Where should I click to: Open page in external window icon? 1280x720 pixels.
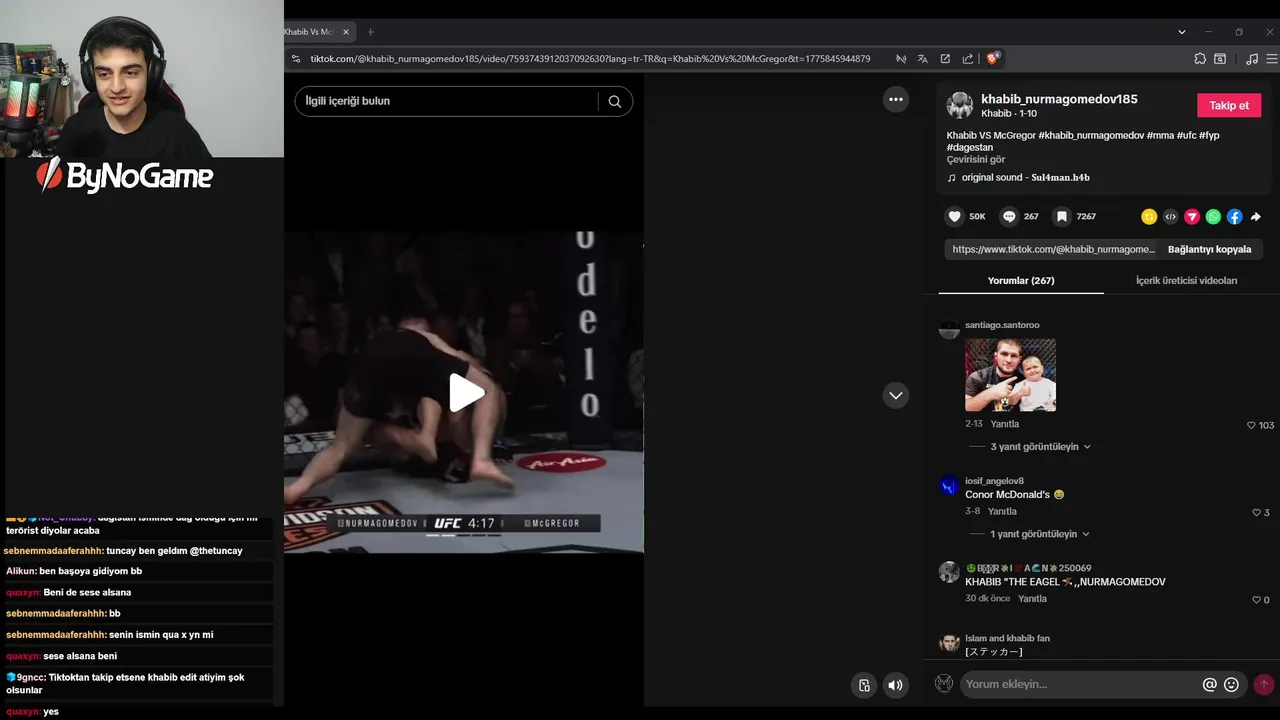945,59
